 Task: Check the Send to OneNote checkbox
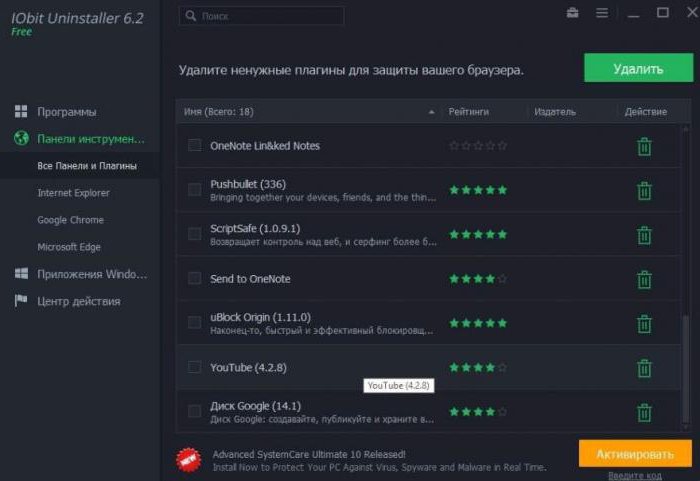[x=194, y=278]
